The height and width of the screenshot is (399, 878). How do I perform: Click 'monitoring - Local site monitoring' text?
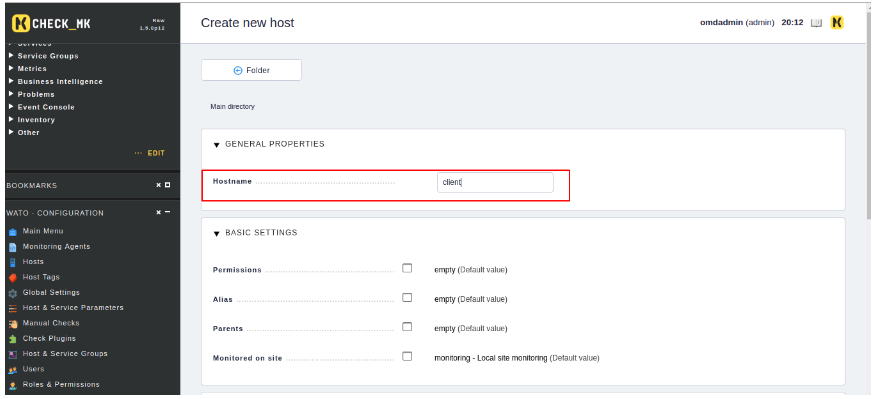tap(491, 358)
